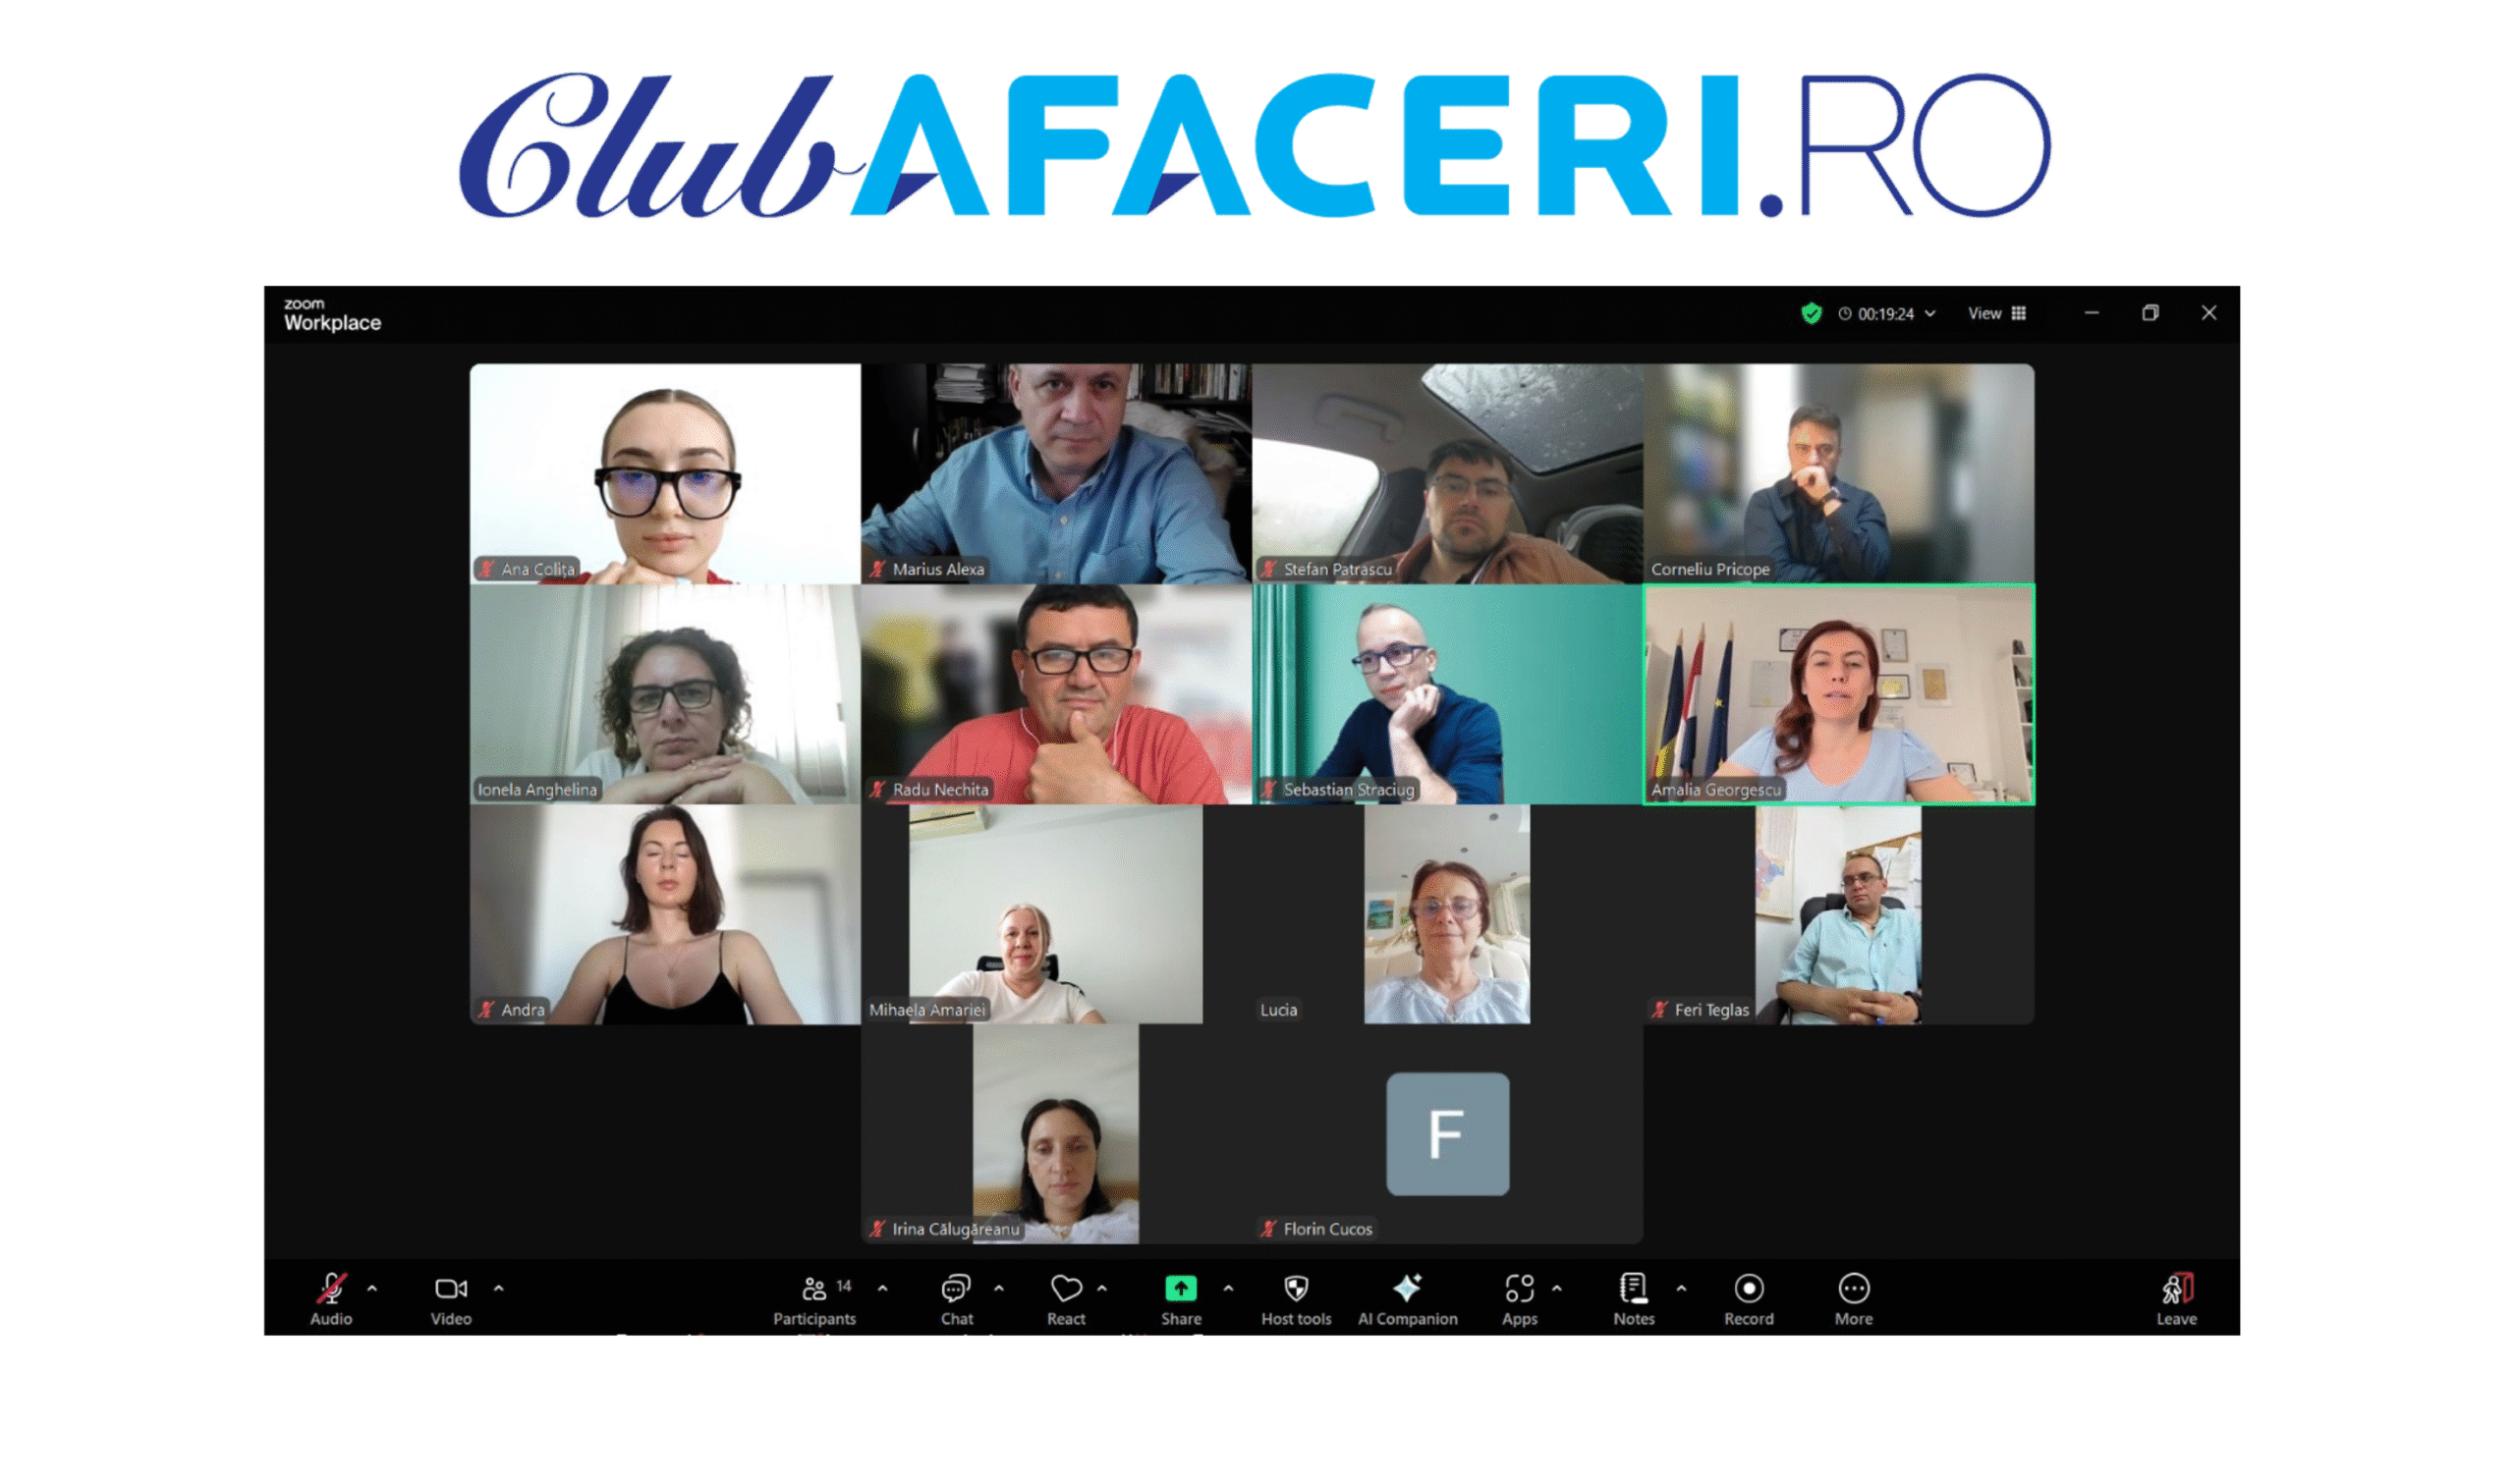The height and width of the screenshot is (1484, 2515).
Task: Click the muted mic icon beside Irina Călugăreanu
Action: coord(877,1229)
